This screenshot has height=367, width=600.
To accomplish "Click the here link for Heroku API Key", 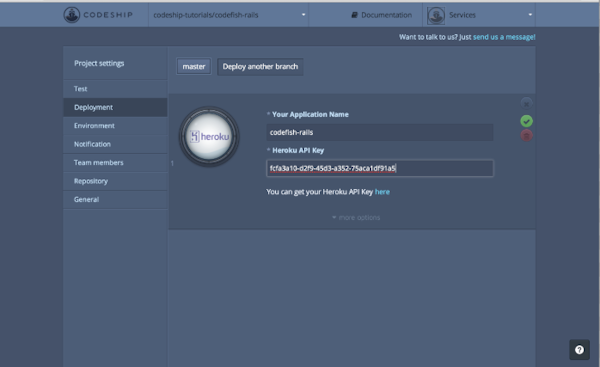I will 382,192.
